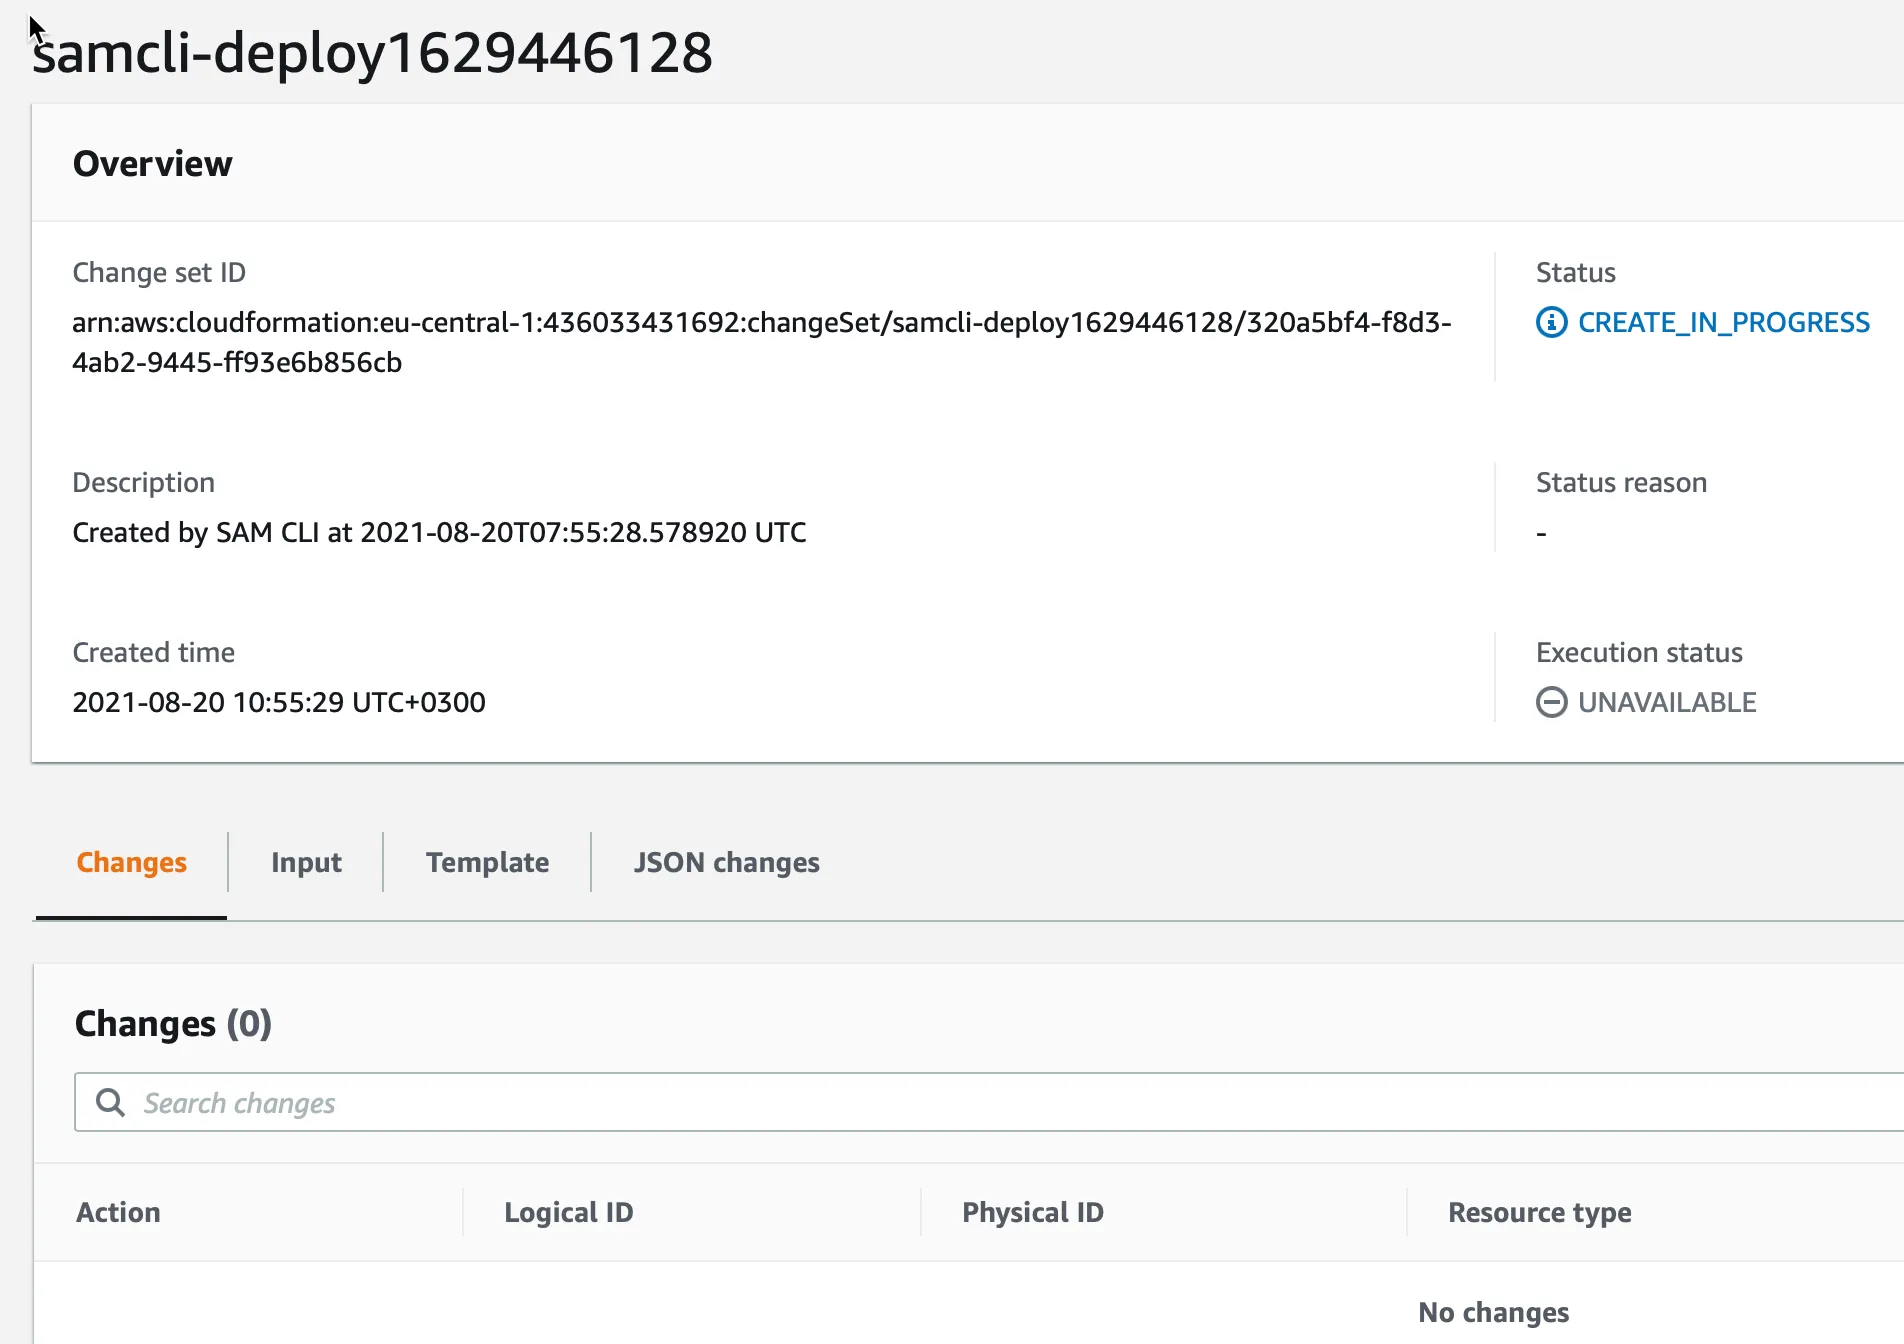The width and height of the screenshot is (1904, 1344).
Task: Switch to the Input tab
Action: (306, 862)
